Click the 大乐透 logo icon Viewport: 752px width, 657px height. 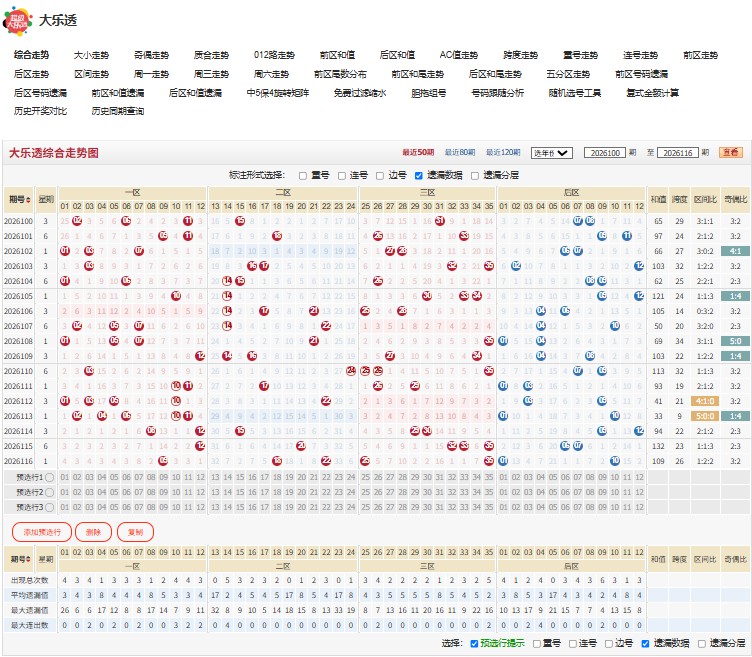[x=17, y=21]
